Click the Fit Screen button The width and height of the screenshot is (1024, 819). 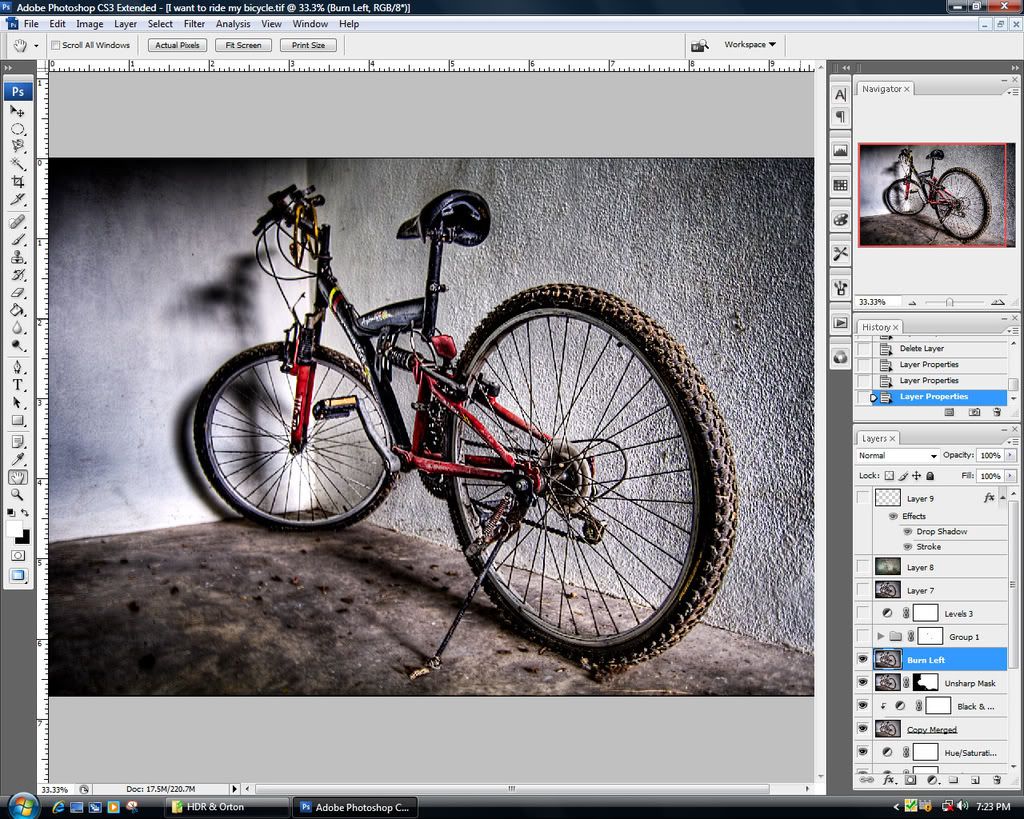tap(243, 45)
